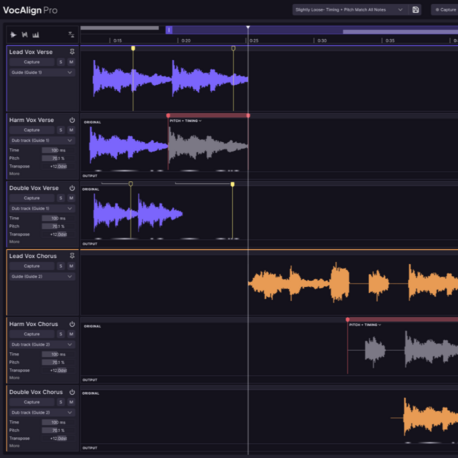
Task: Solo the Double Vox Chorus track
Action: [61, 402]
